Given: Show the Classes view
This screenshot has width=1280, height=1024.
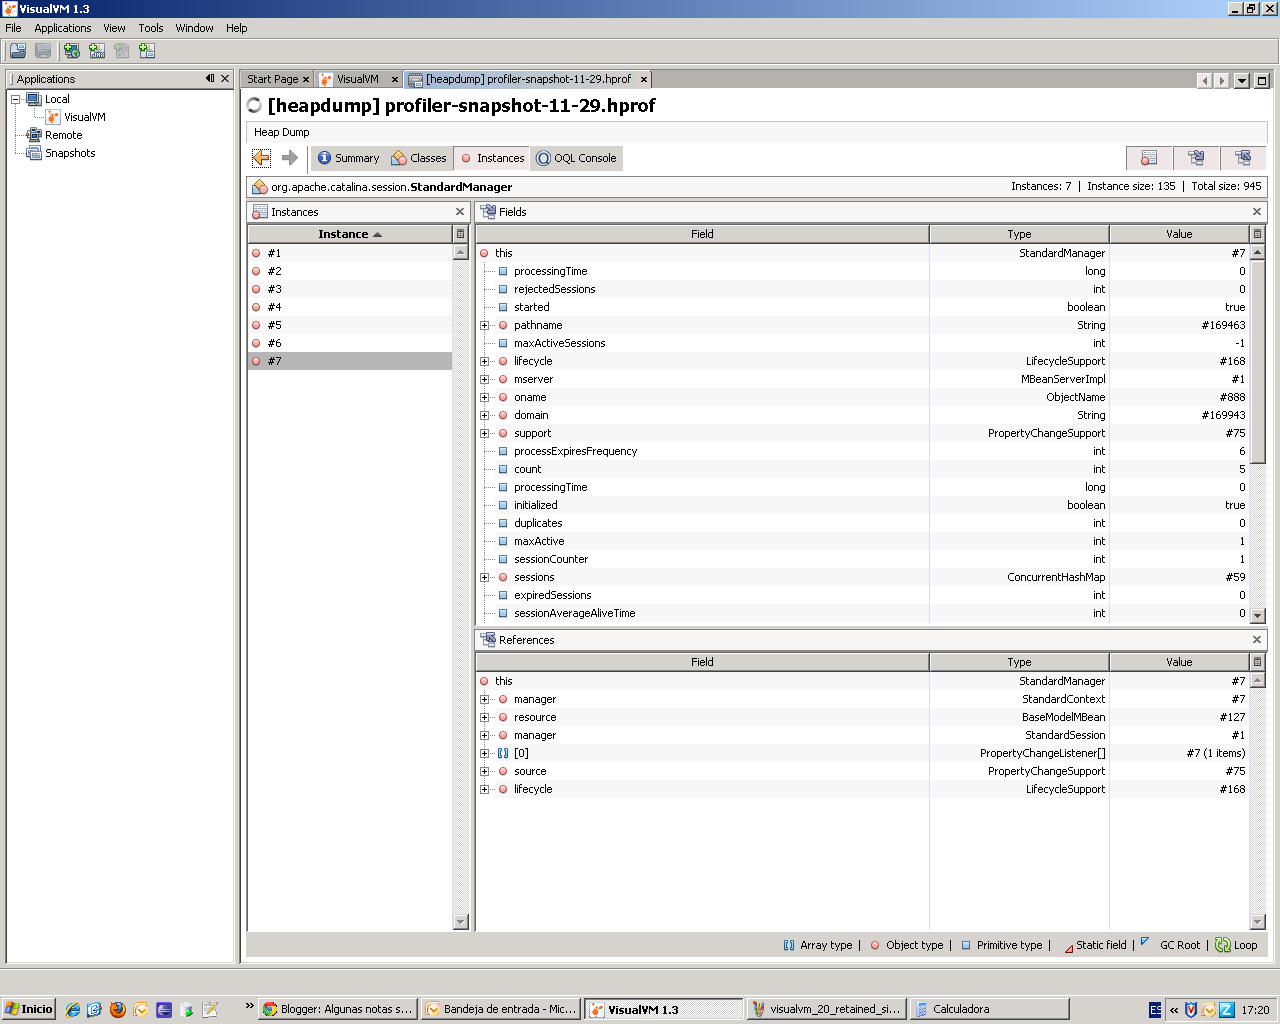Looking at the screenshot, I should [419, 158].
